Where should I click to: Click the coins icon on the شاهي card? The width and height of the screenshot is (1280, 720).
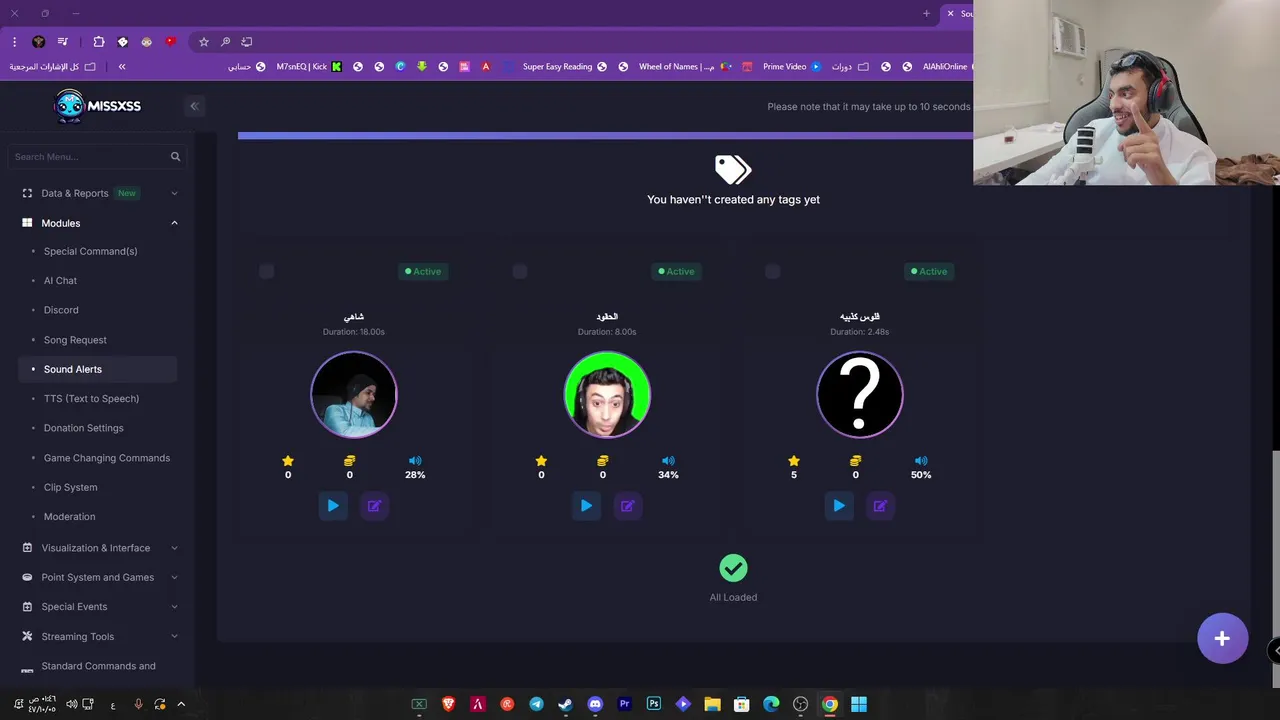pyautogui.click(x=350, y=461)
